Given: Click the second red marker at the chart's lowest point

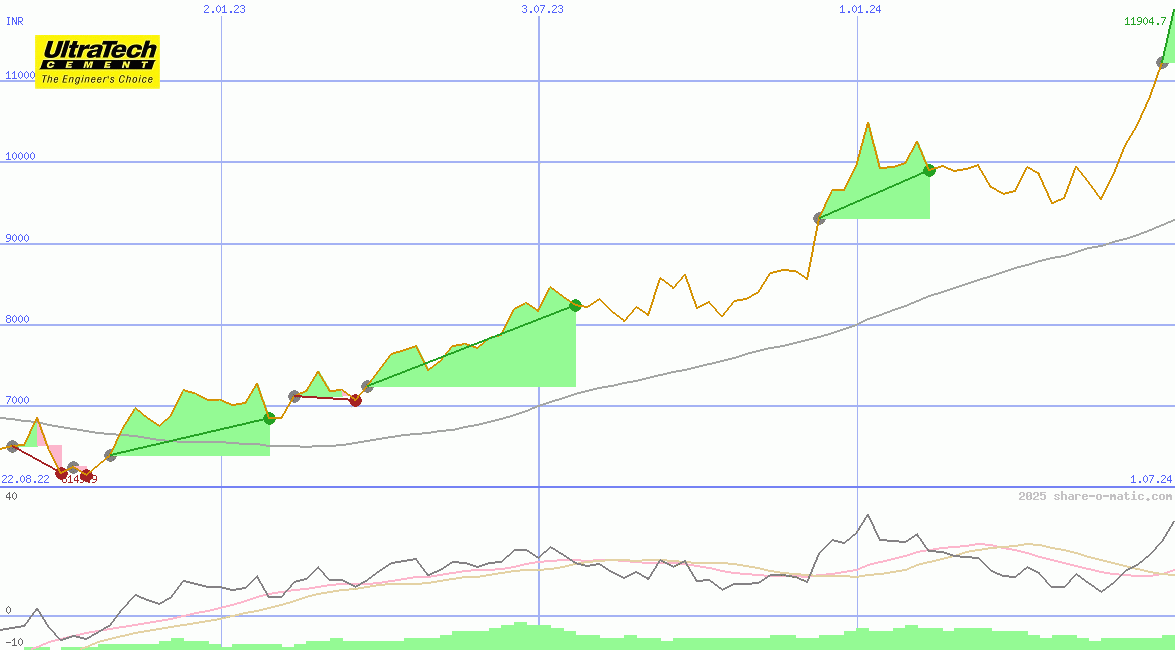Looking at the screenshot, I should (87, 475).
